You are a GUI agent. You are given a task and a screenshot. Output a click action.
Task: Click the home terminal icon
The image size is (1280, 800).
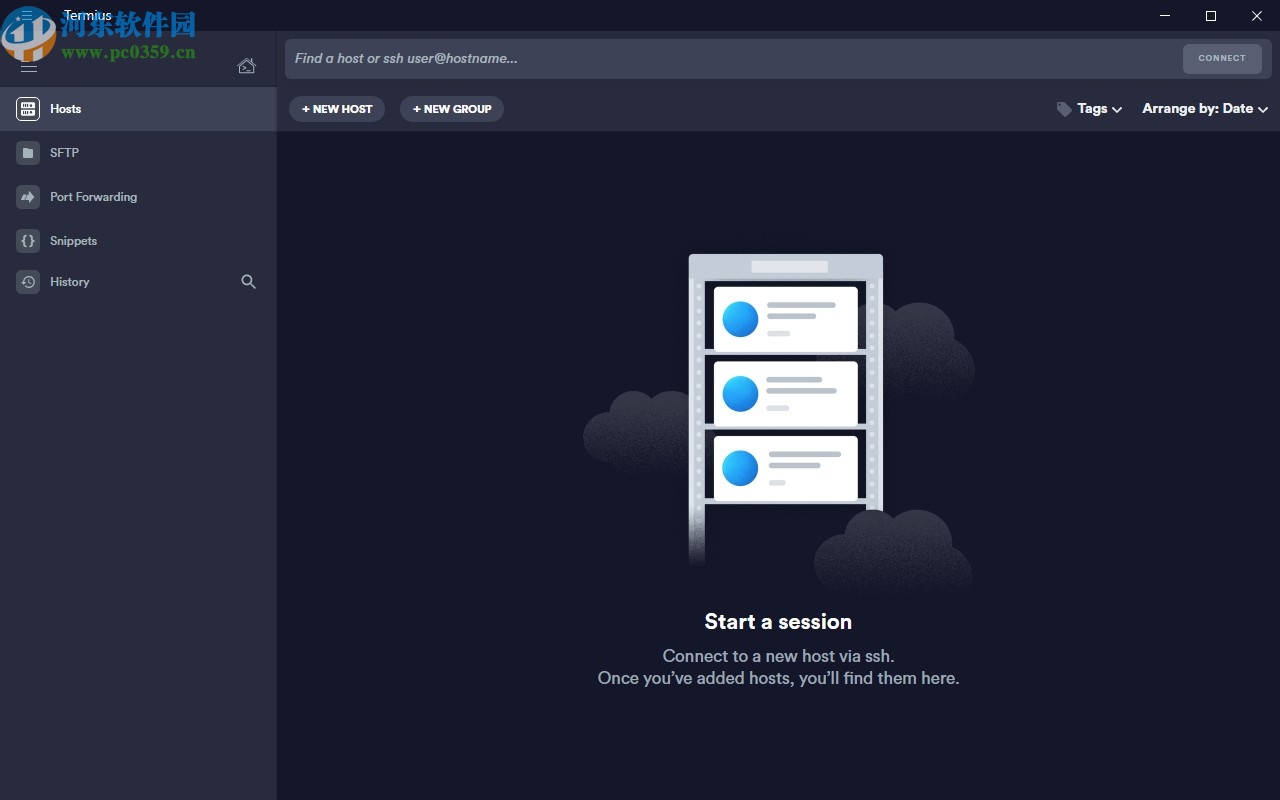[x=246, y=66]
